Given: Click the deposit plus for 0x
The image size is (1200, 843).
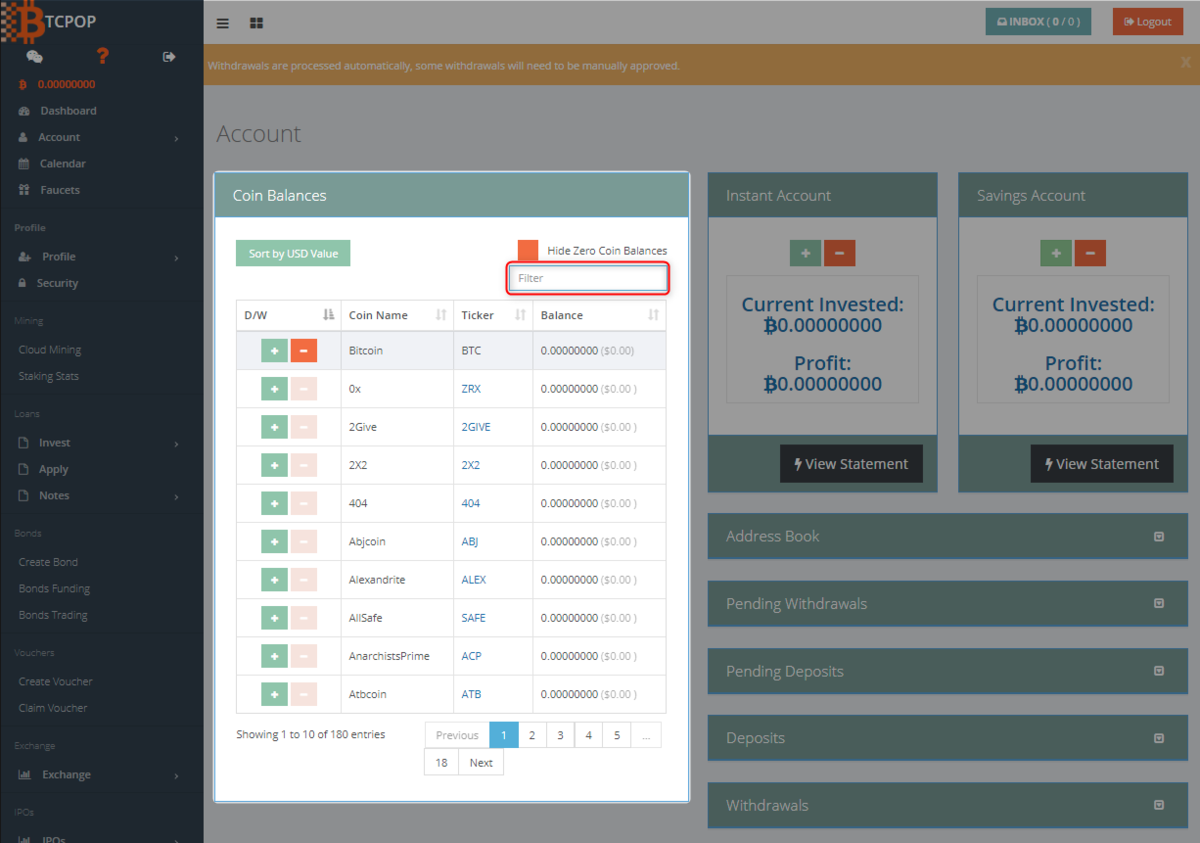Looking at the screenshot, I should pos(274,389).
